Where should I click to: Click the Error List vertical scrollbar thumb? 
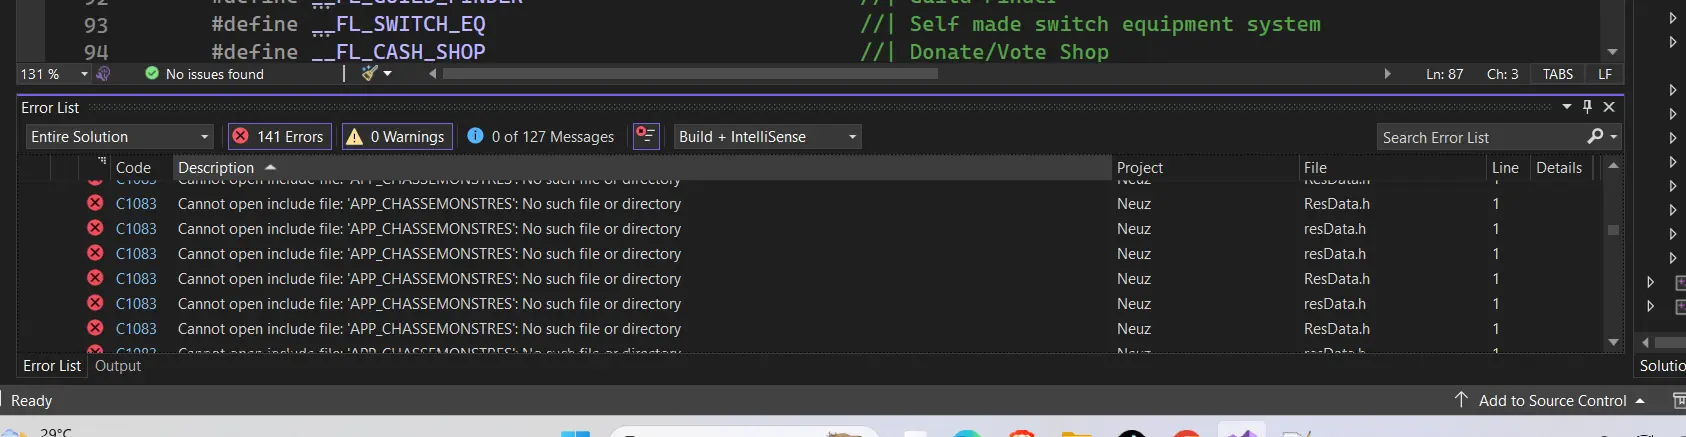[1613, 230]
